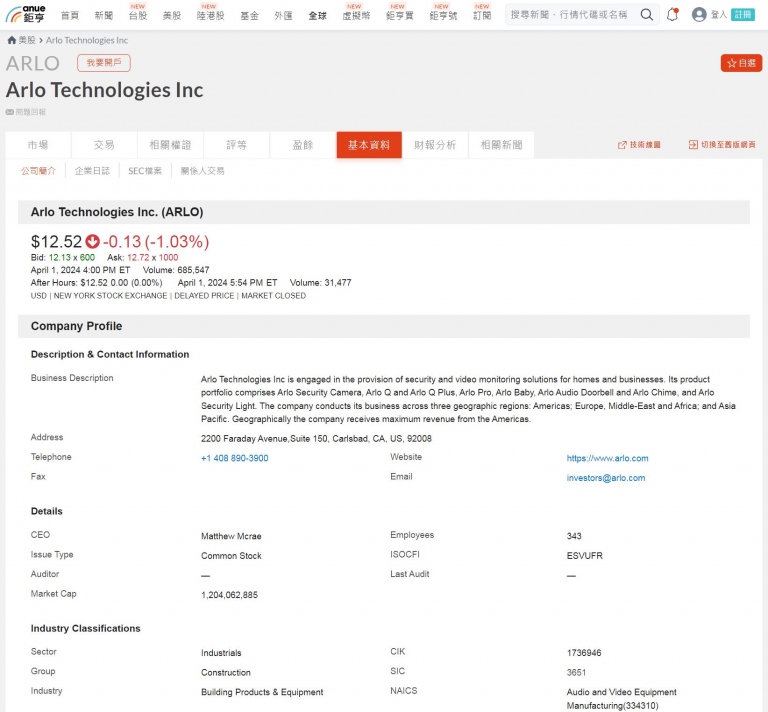Open 虛擬幣 in top navigation

click(x=356, y=16)
